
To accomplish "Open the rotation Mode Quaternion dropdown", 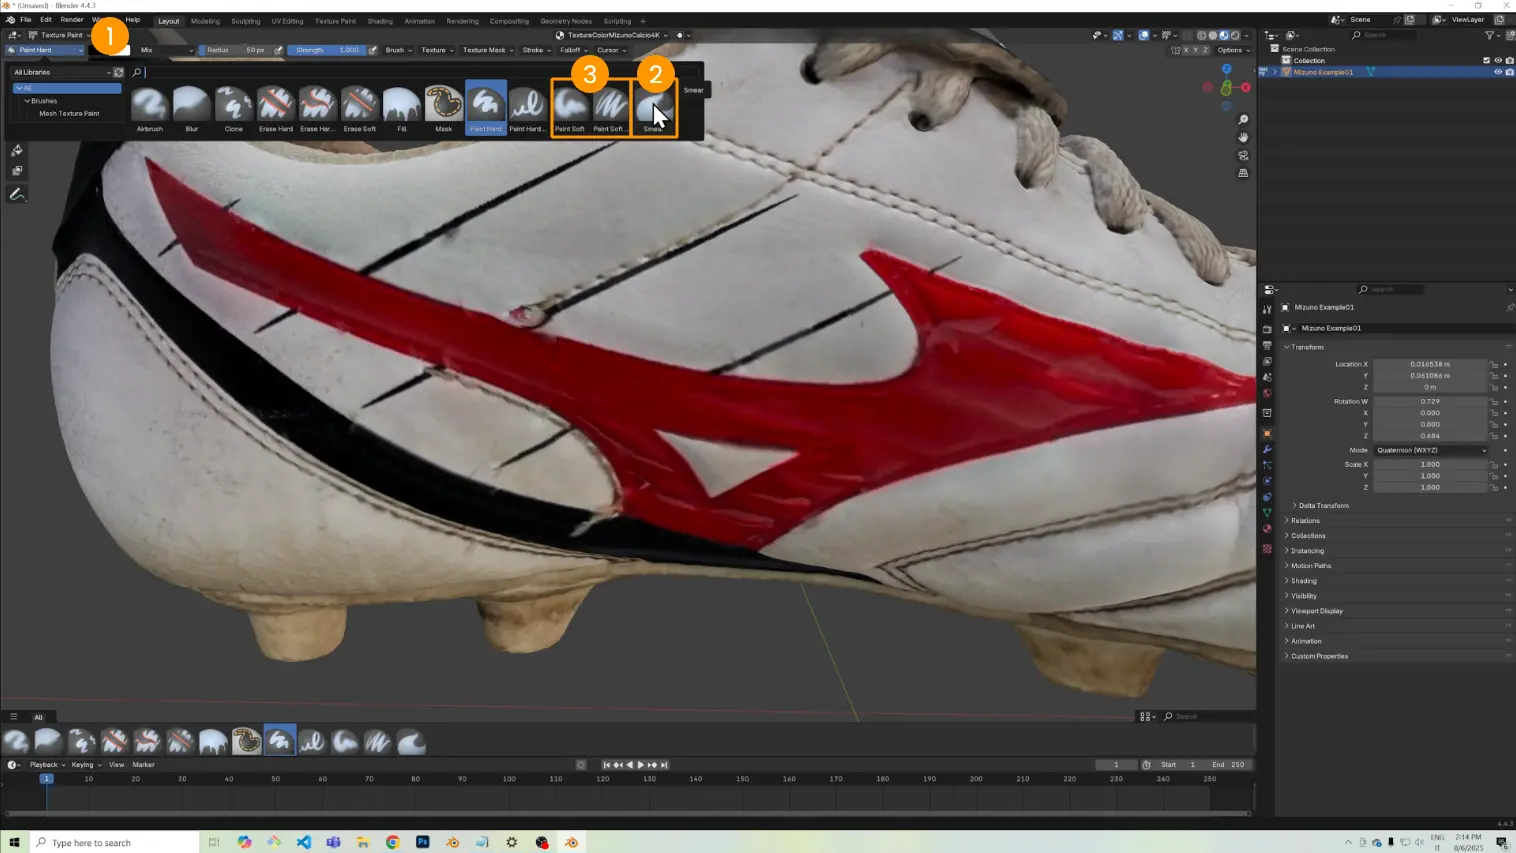I will [1431, 450].
